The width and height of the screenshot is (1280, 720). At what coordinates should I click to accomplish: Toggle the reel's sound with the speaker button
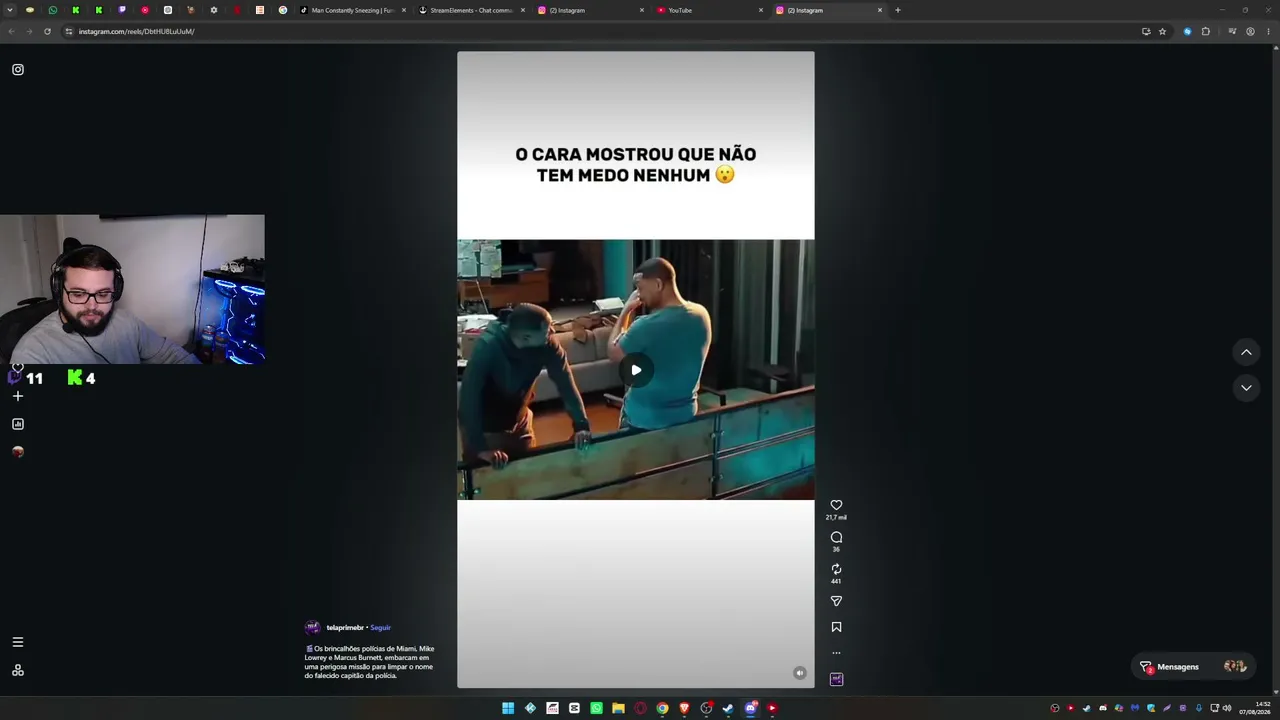click(x=799, y=673)
